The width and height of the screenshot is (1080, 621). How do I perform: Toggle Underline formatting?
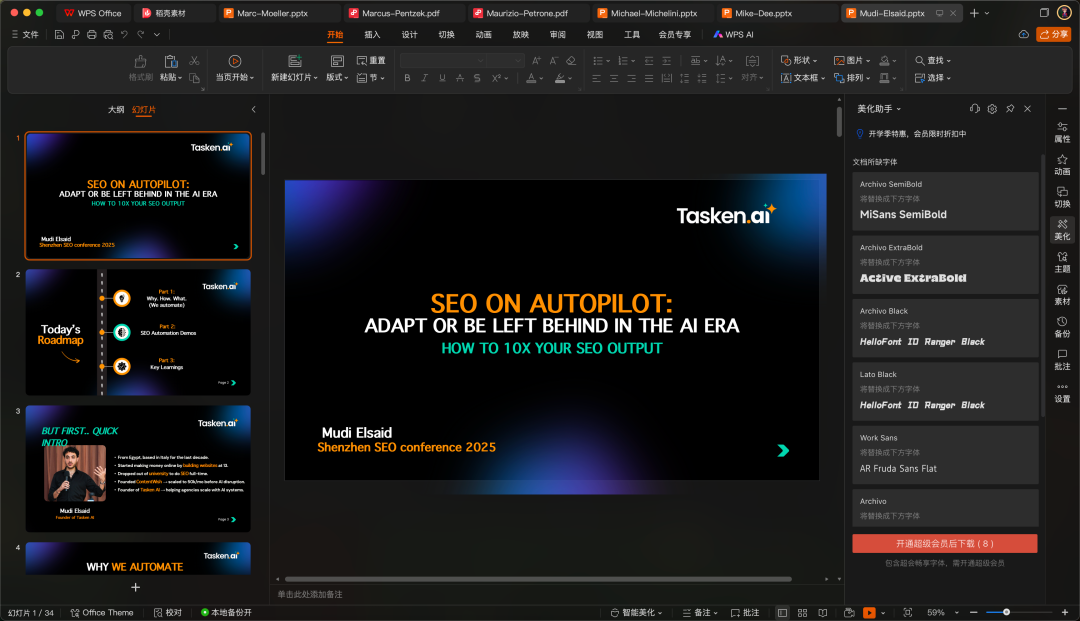click(x=442, y=78)
